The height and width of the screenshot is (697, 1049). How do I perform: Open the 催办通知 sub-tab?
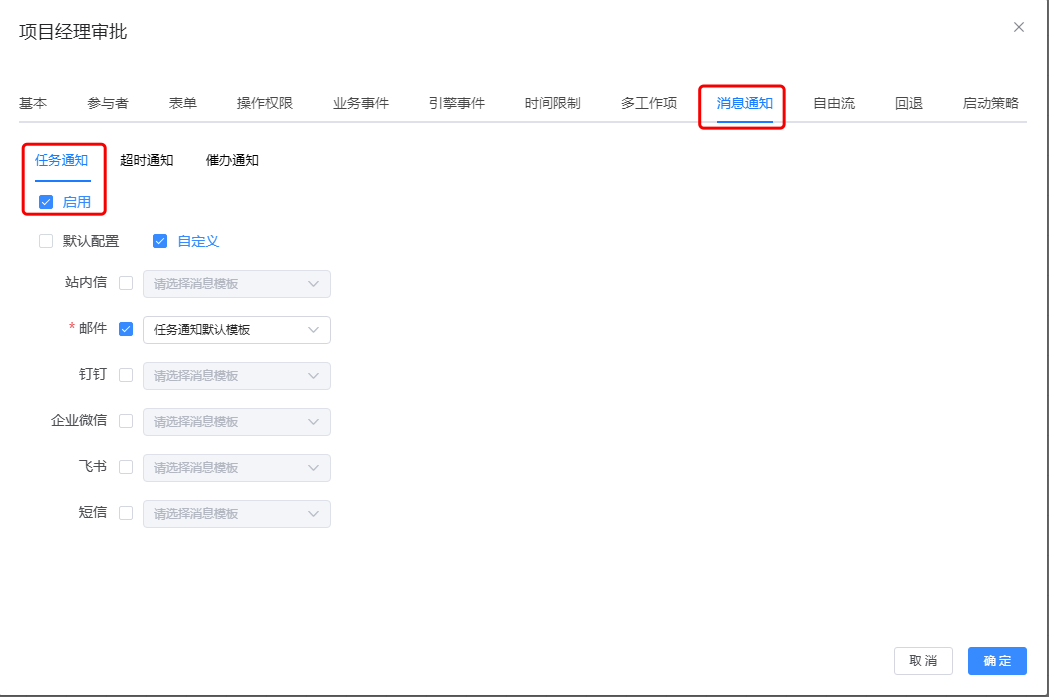pos(232,160)
